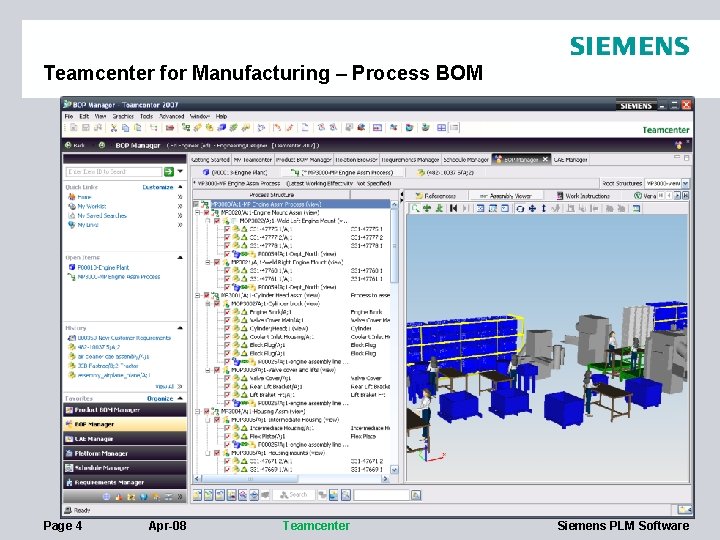The width and height of the screenshot is (720, 540).
Task: Click the Cut scissors toolbar icon
Action: pyautogui.click(x=113, y=128)
